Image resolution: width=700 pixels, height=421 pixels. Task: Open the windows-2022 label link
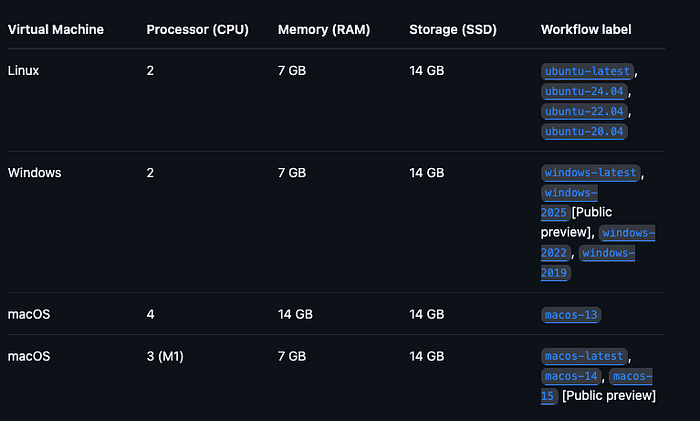[x=628, y=233]
